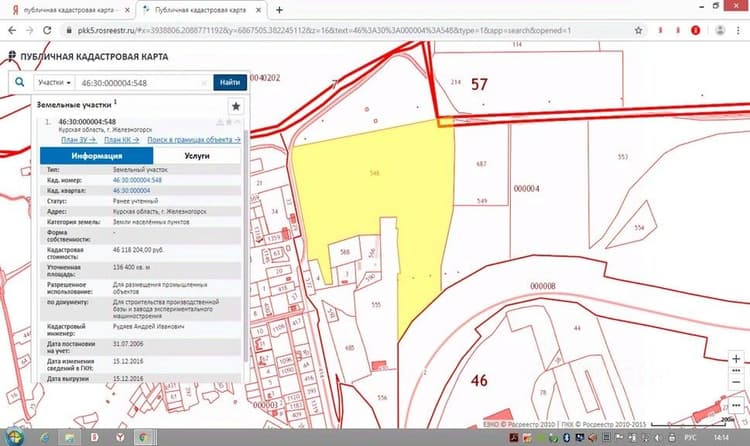Click the magnifier search icon
The height and width of the screenshot is (446, 750).
pos(20,82)
